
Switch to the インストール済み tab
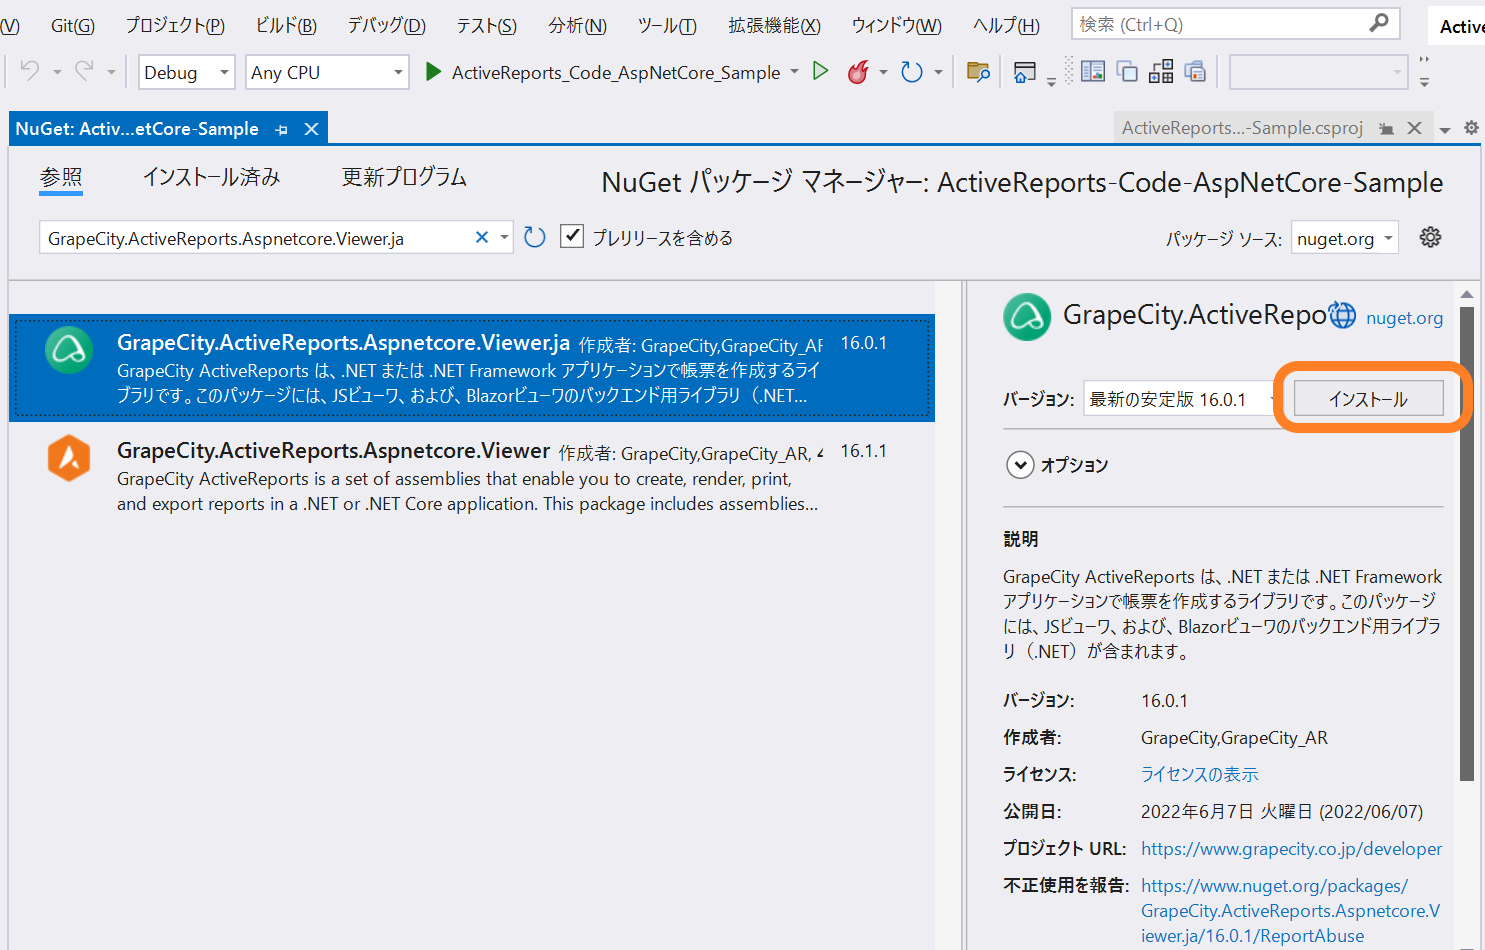tap(211, 177)
